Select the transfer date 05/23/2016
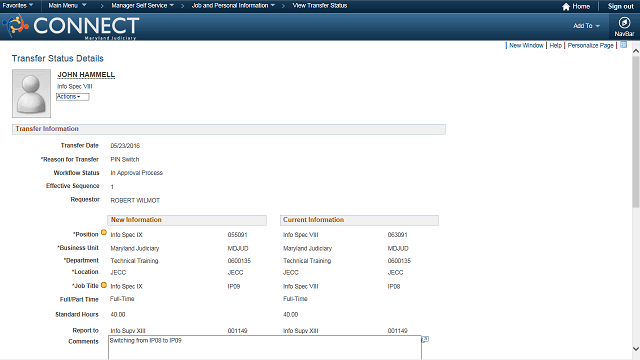 (x=125, y=146)
